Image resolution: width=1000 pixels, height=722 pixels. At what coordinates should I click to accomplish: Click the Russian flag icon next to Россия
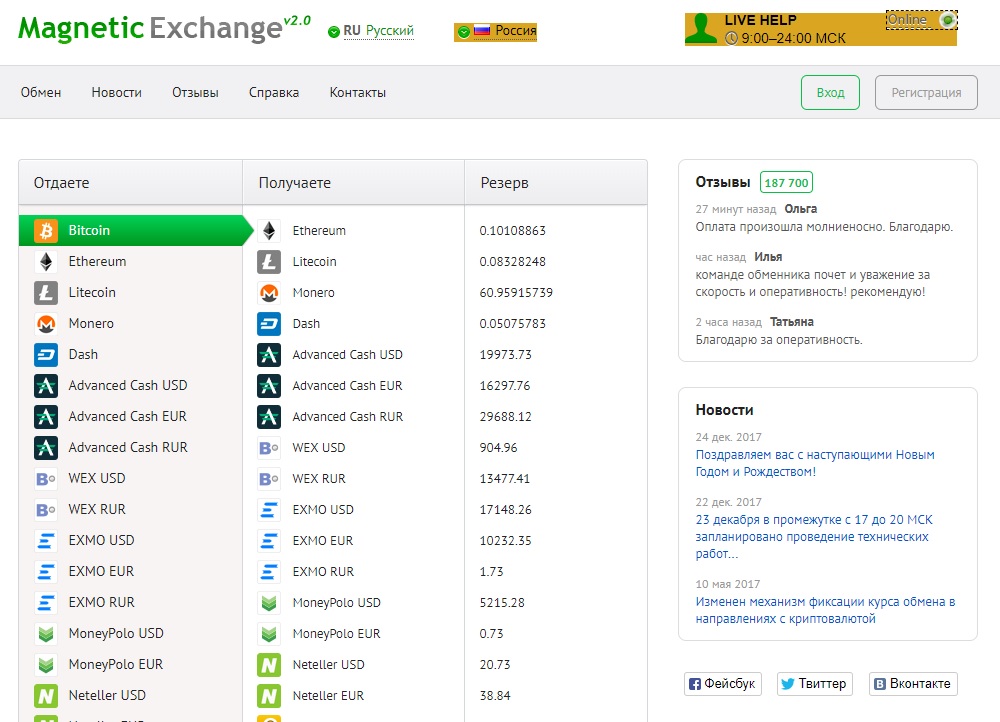point(482,31)
